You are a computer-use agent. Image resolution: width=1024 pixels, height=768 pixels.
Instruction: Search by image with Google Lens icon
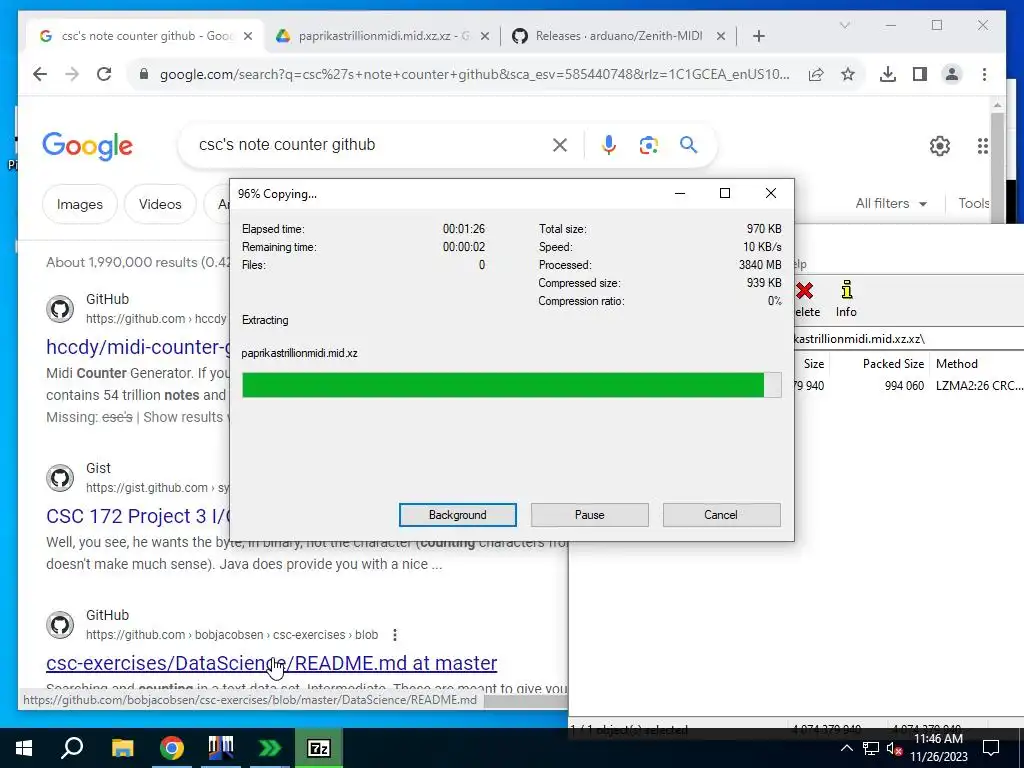tap(648, 145)
